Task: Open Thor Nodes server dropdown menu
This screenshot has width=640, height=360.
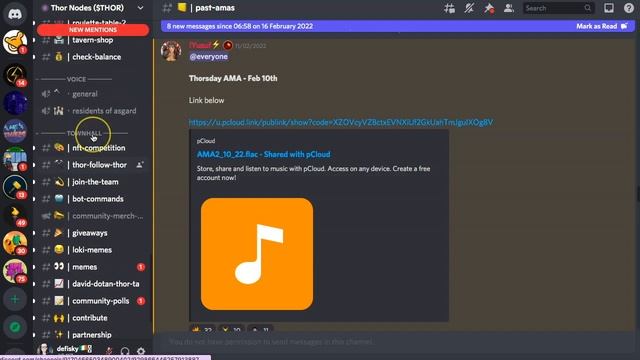Action: 140,8
